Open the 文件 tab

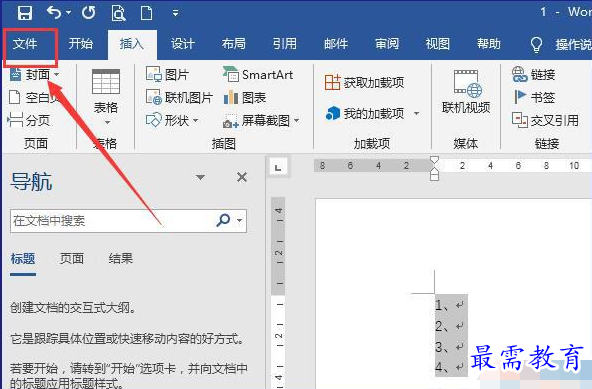point(25,44)
